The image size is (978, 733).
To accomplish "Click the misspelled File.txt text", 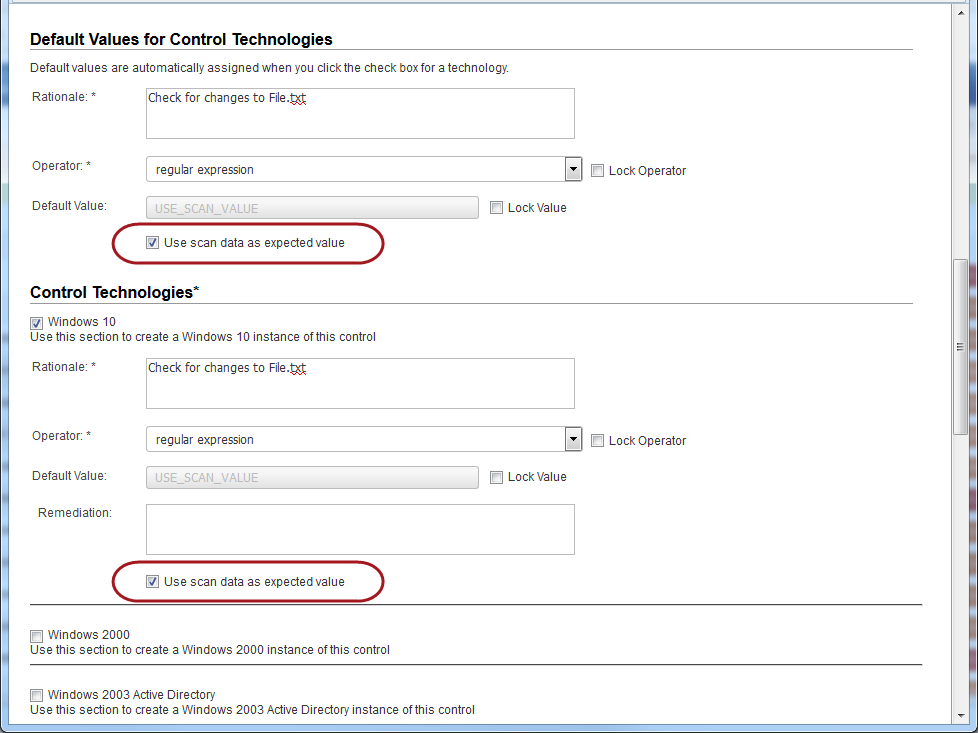I will click(x=296, y=97).
